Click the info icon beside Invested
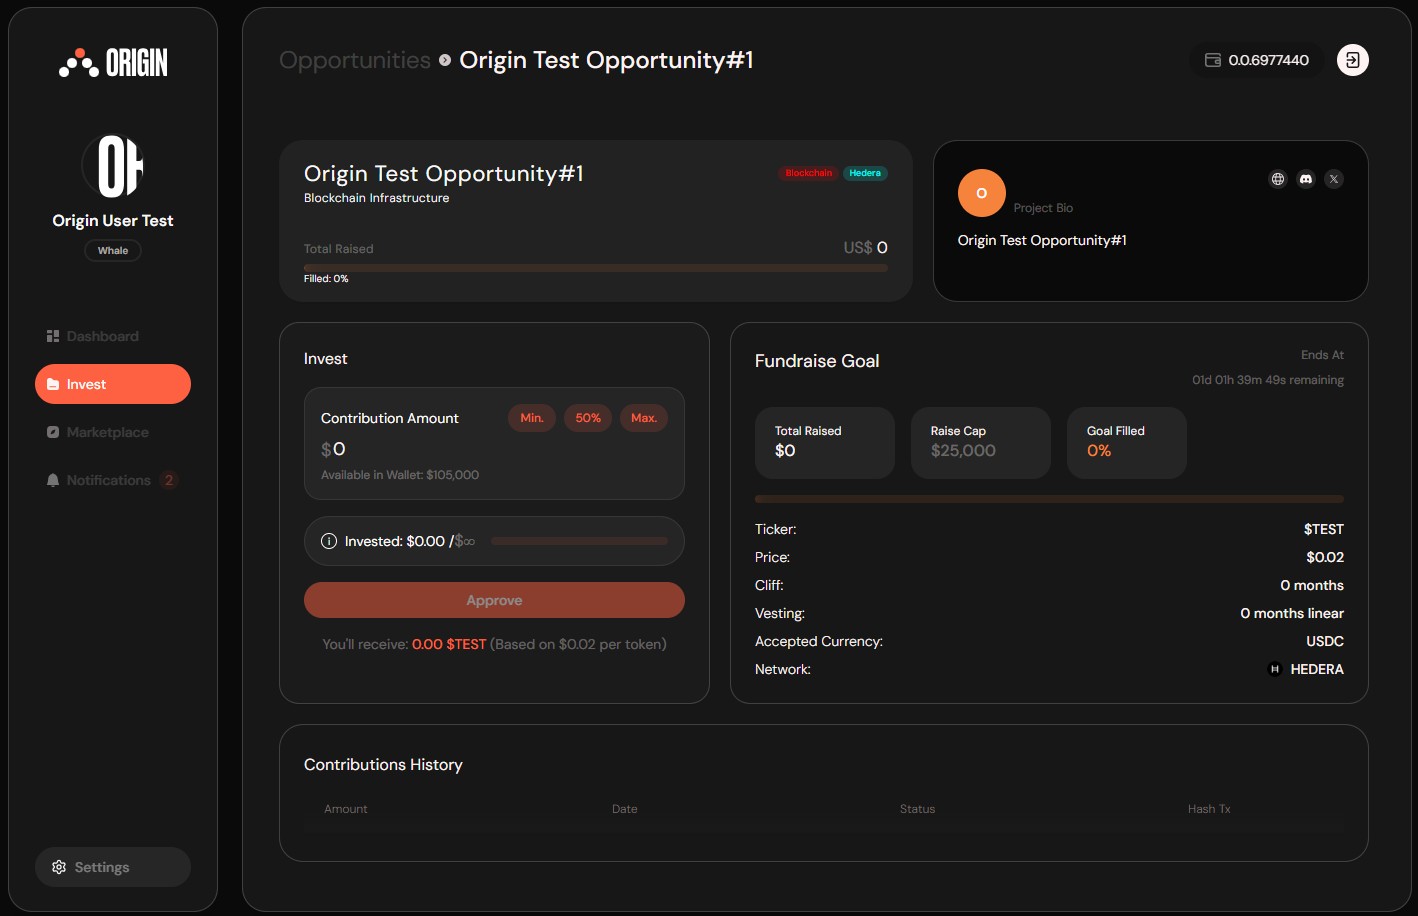 click(329, 541)
